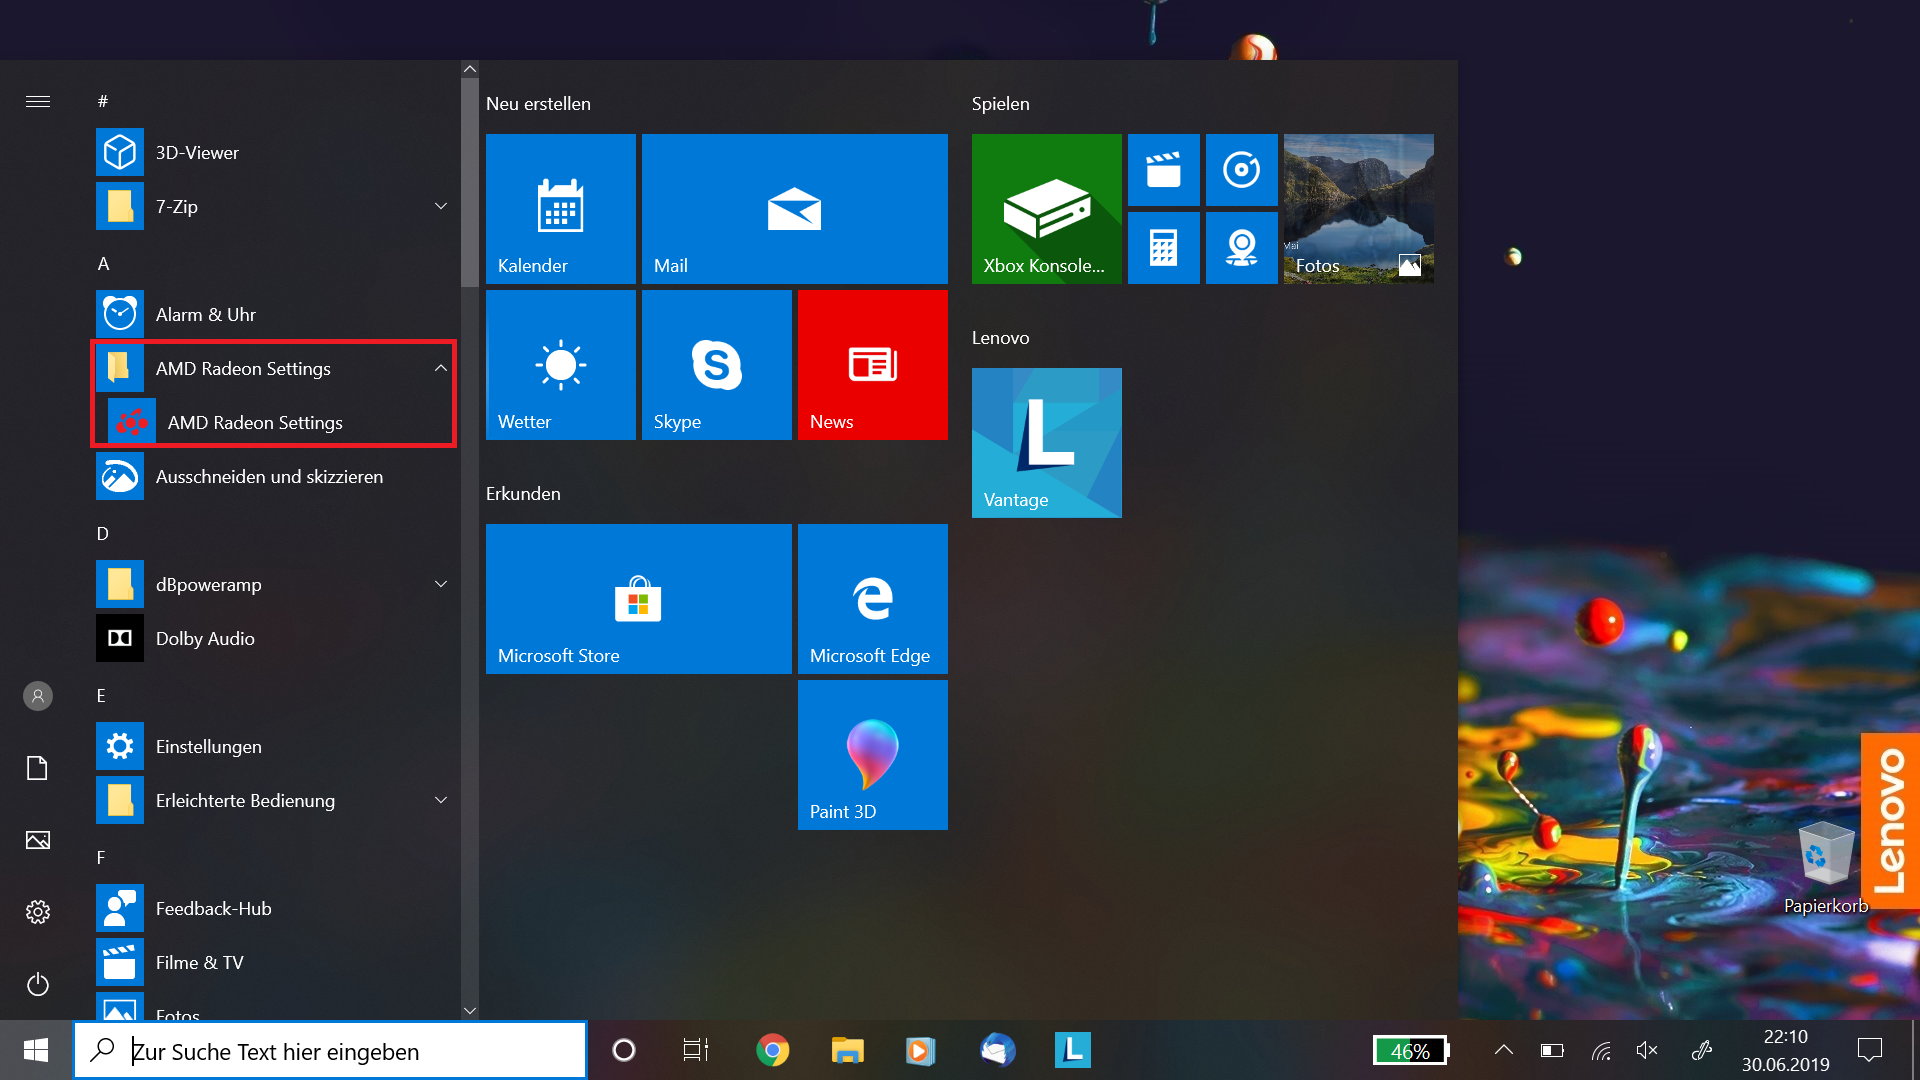The image size is (1920, 1080).
Task: Click Mail tile in Start menu
Action: (x=791, y=208)
